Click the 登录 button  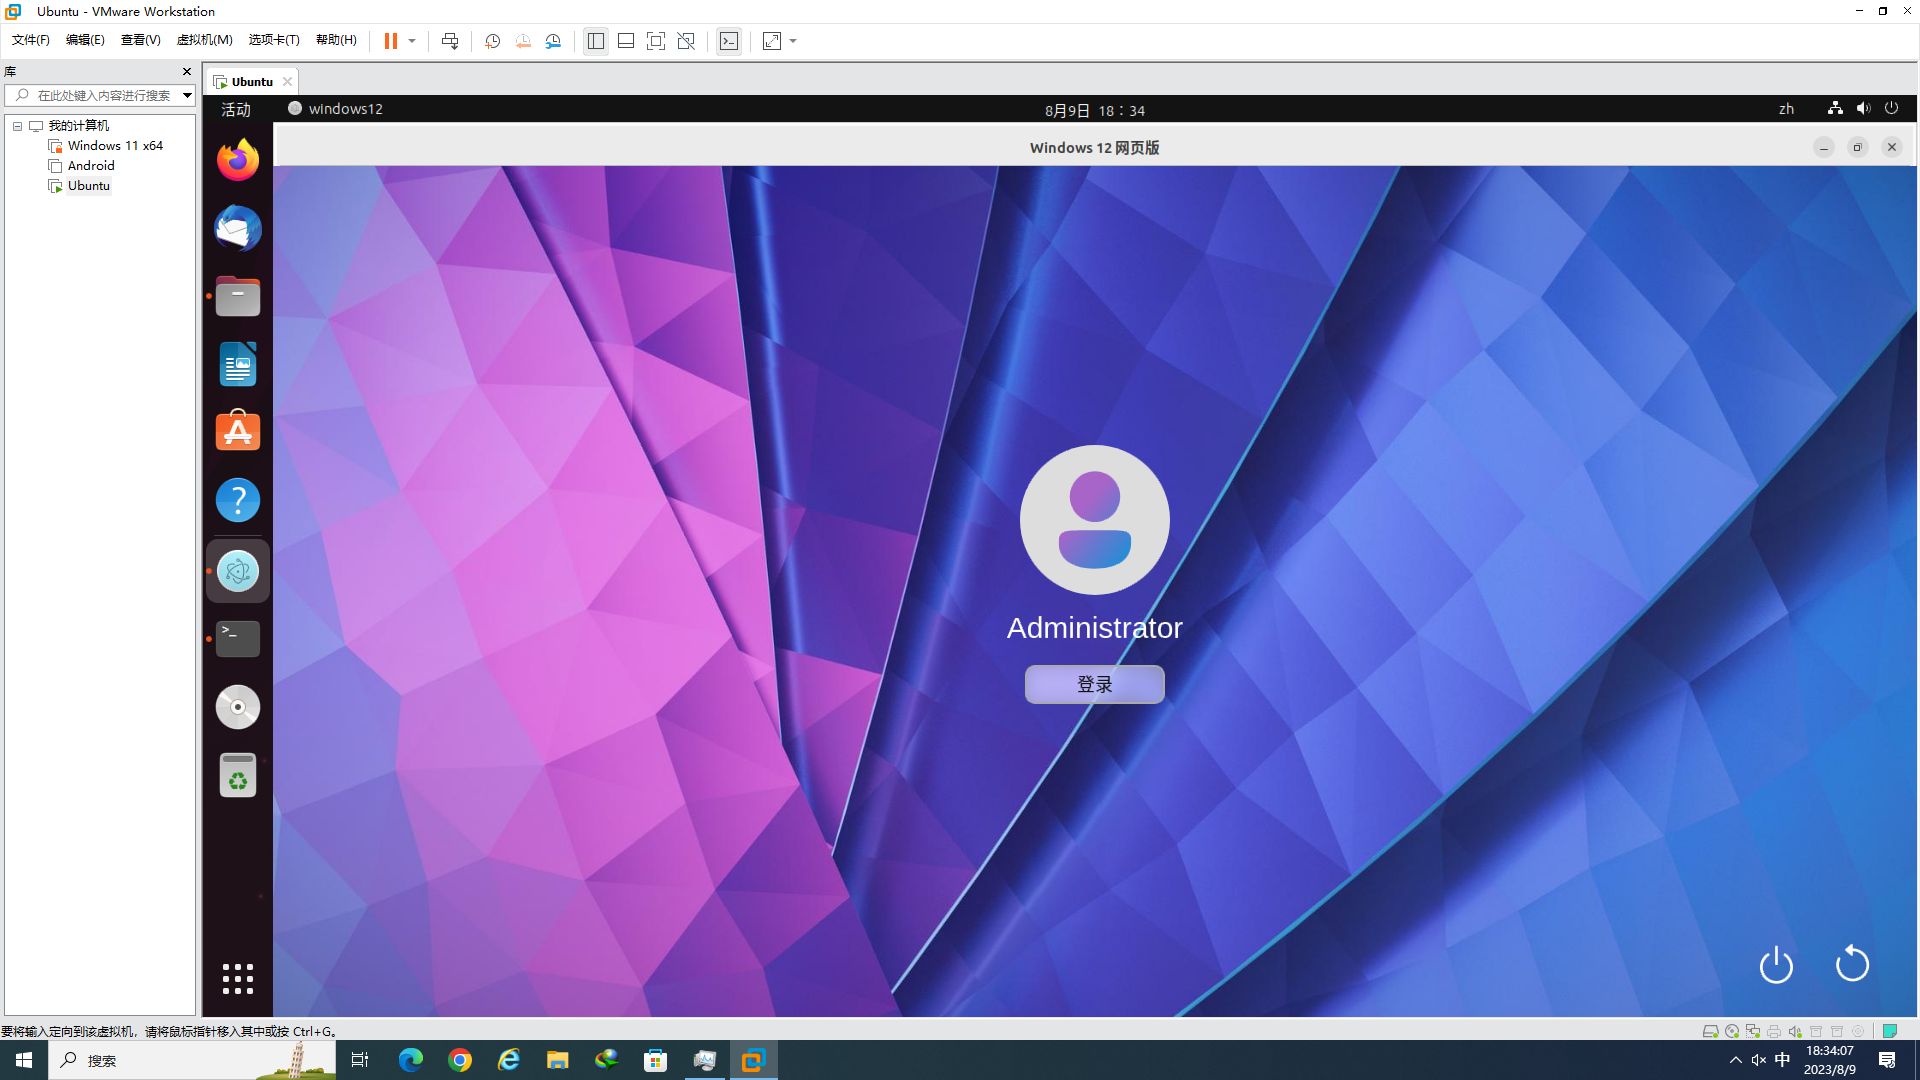[1094, 685]
